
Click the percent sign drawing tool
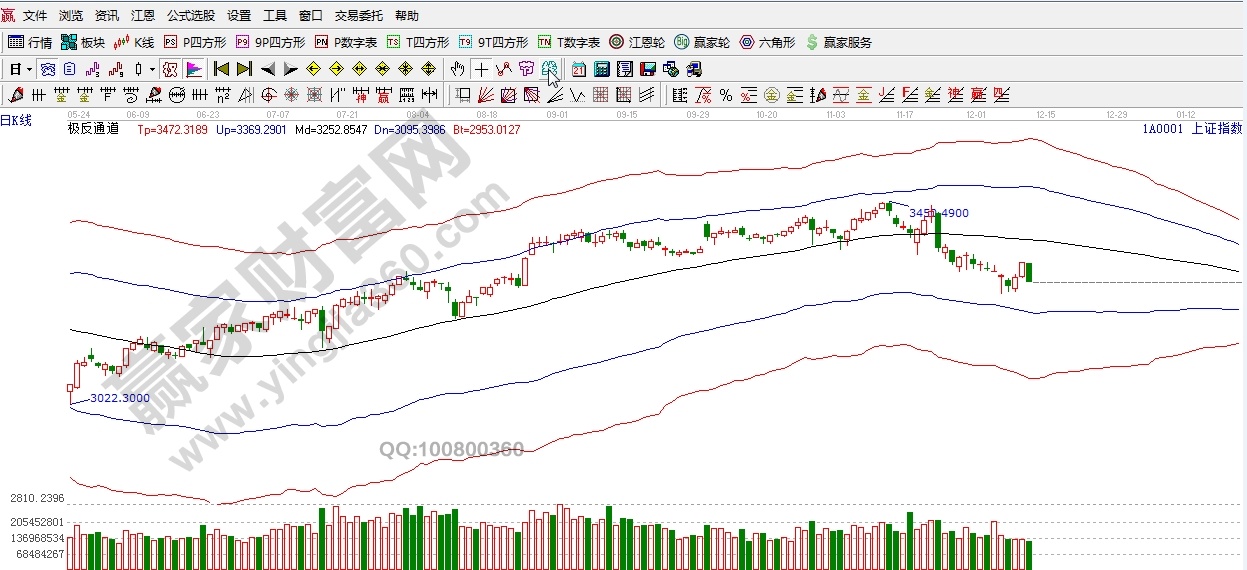pos(726,95)
